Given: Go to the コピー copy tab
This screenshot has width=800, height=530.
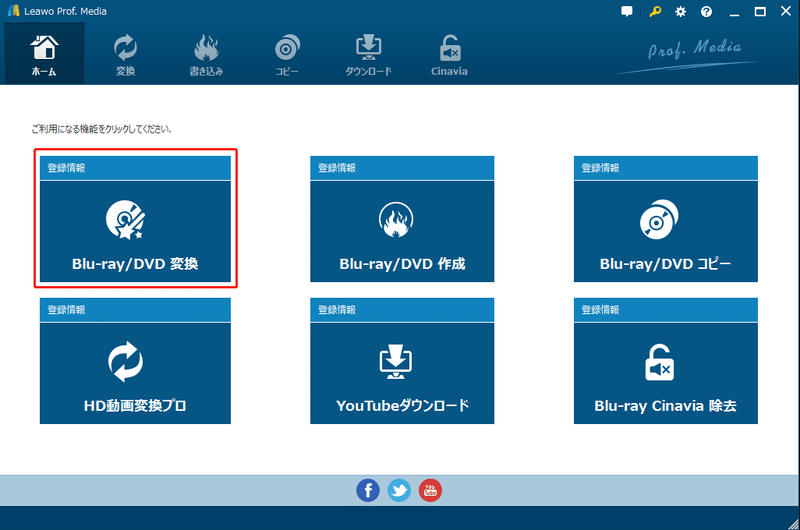Looking at the screenshot, I should (x=287, y=54).
